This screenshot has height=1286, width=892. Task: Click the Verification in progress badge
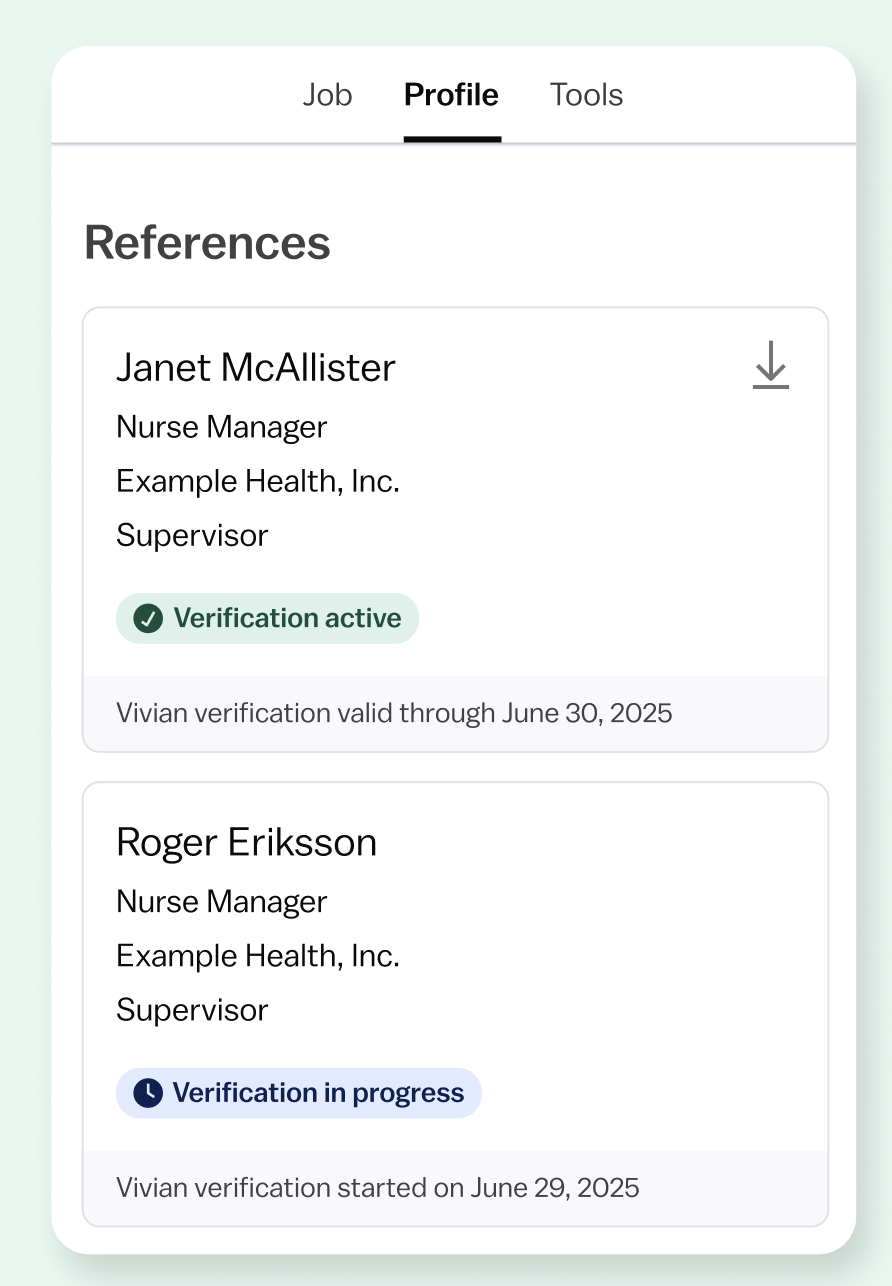tap(298, 1093)
